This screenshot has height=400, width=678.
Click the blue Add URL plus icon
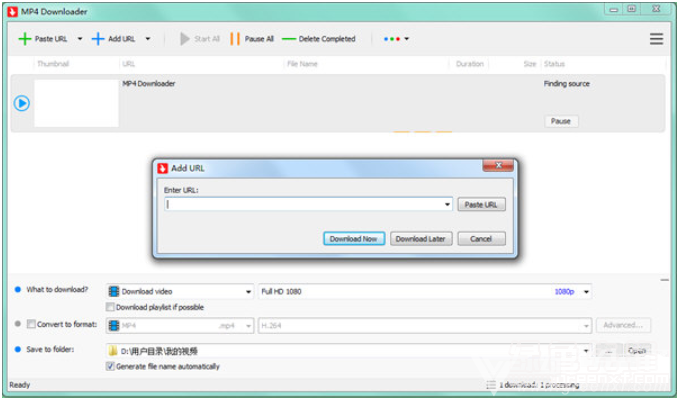(x=98, y=39)
